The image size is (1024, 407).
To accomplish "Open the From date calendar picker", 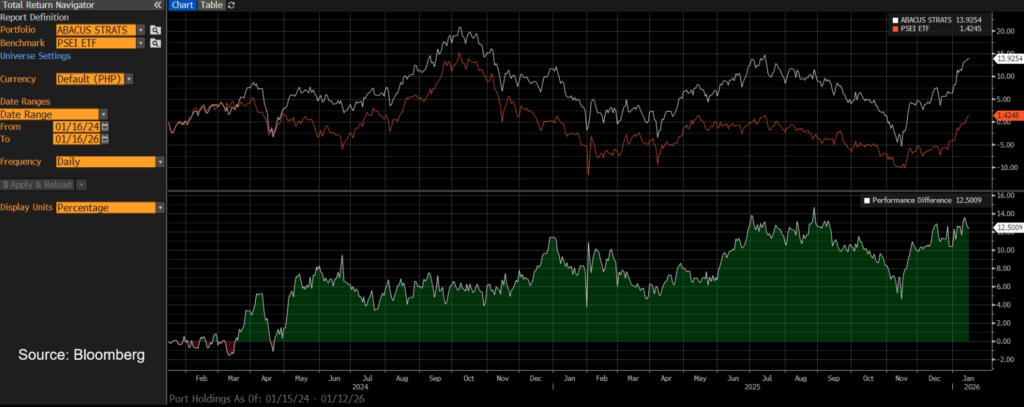I will point(104,126).
